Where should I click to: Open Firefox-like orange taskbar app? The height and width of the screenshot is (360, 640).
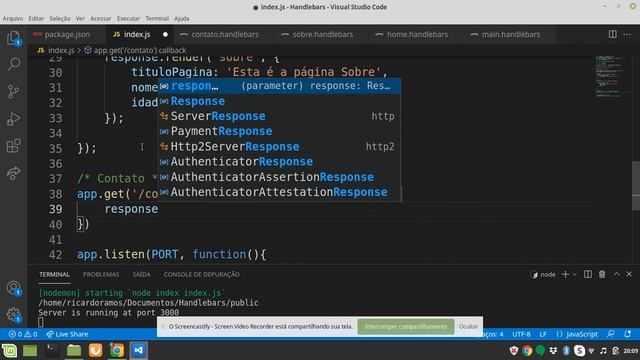pyautogui.click(x=96, y=350)
